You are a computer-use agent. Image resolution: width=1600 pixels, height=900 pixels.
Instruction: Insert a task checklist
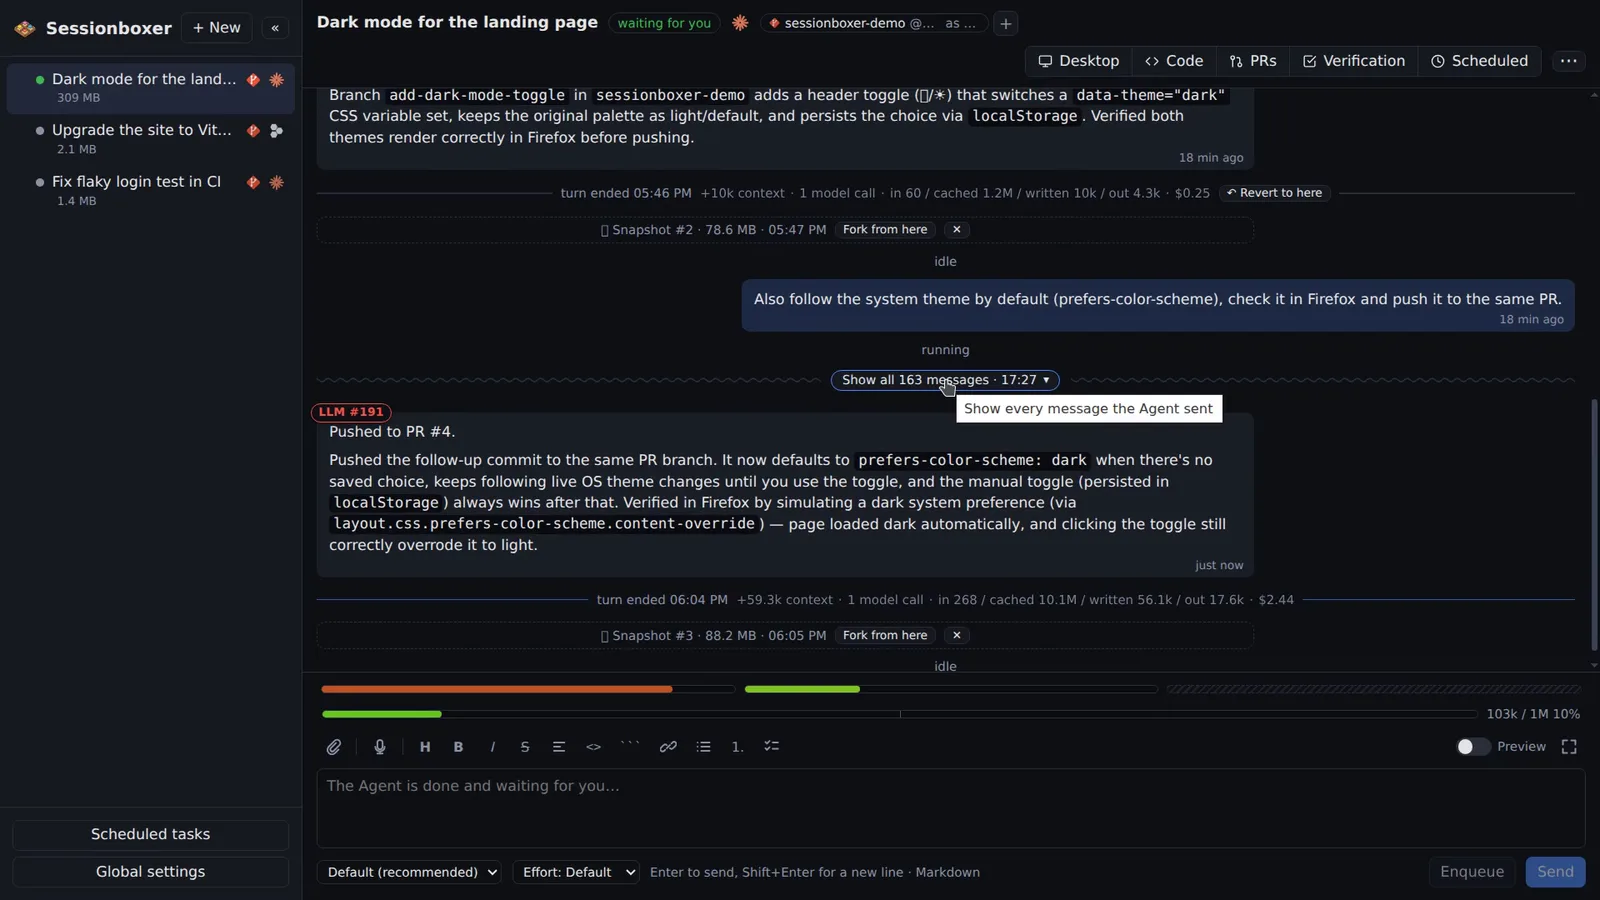(772, 747)
